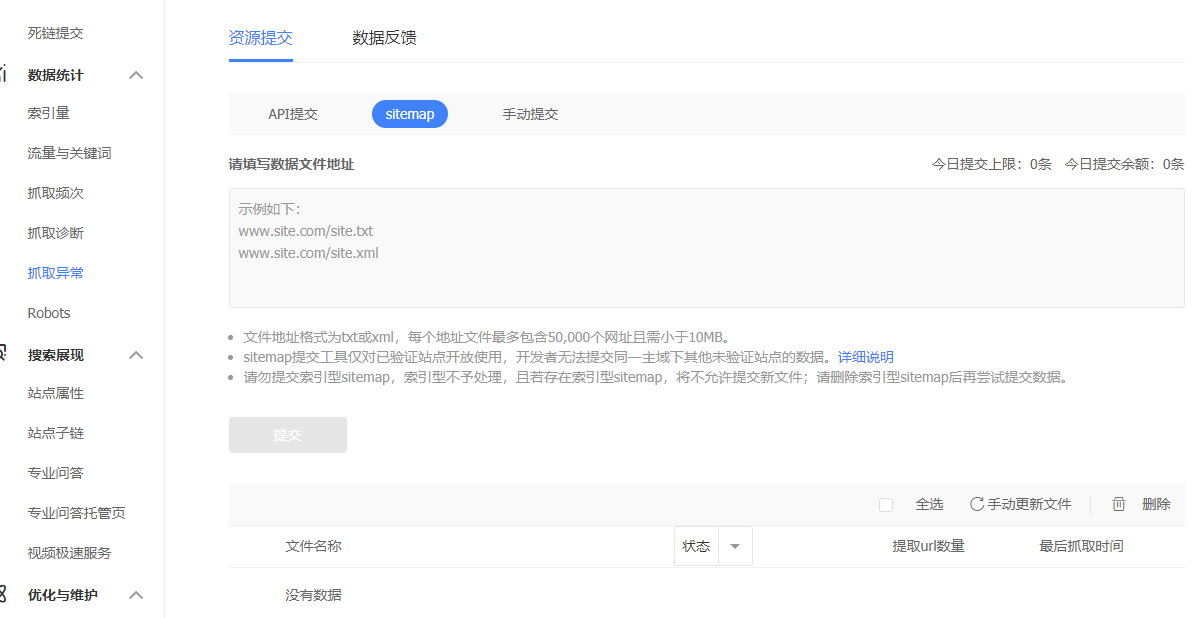Open 抓取频次 in the sidebar
The width and height of the screenshot is (1197, 618).
[56, 194]
